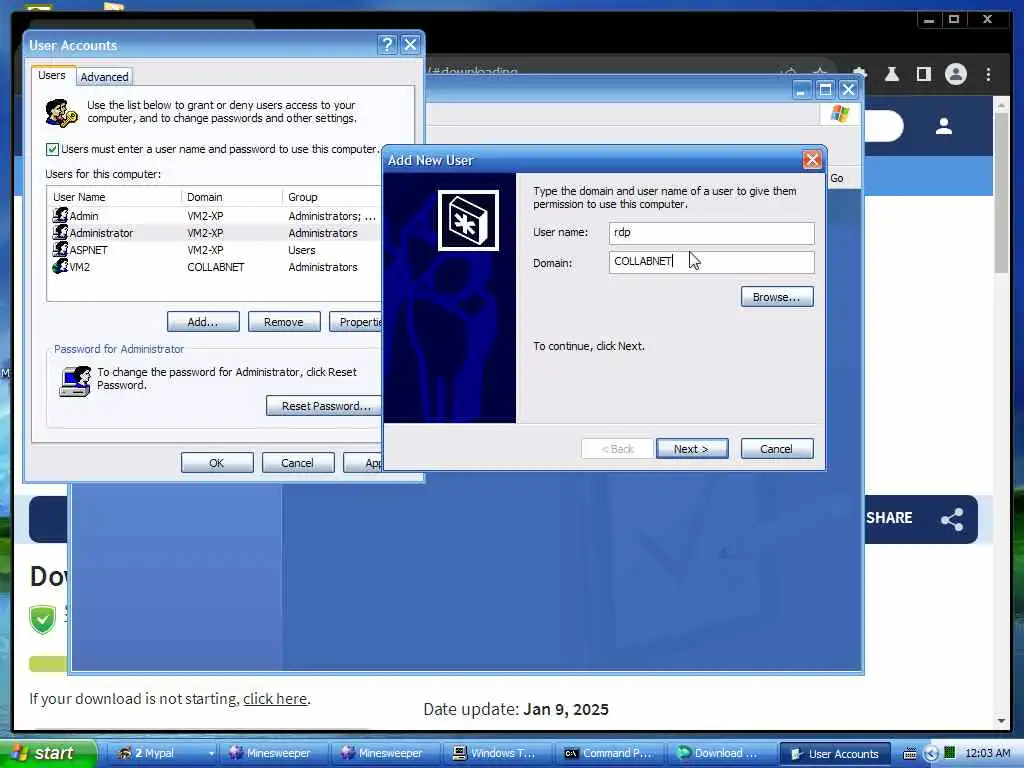
Task: Click the Windows flag logo in background window
Action: [x=839, y=114]
